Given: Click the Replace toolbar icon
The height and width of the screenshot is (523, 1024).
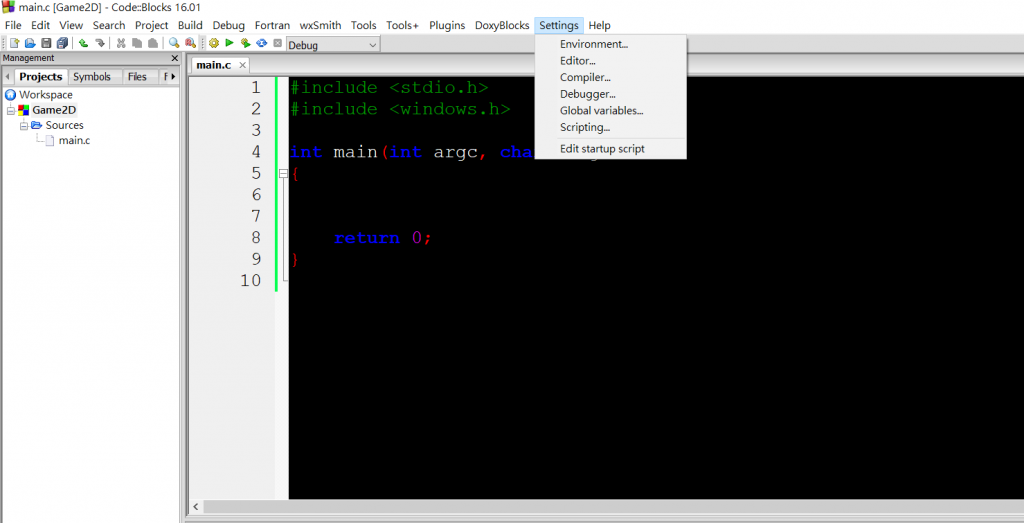Looking at the screenshot, I should point(190,43).
